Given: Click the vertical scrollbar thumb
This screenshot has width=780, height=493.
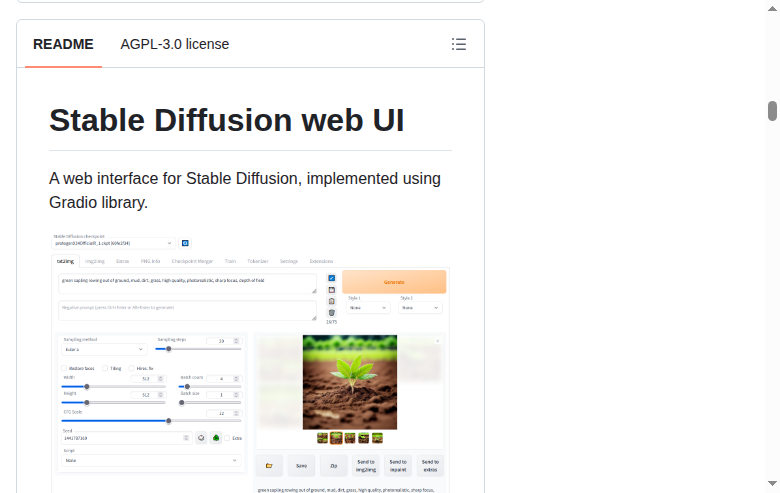Looking at the screenshot, I should click(x=772, y=111).
